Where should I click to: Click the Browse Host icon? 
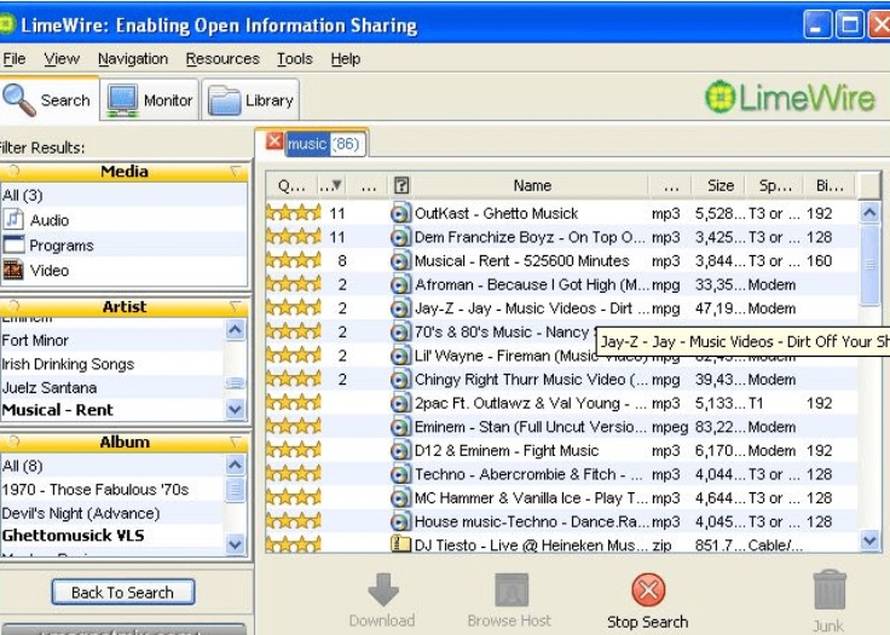(x=512, y=589)
